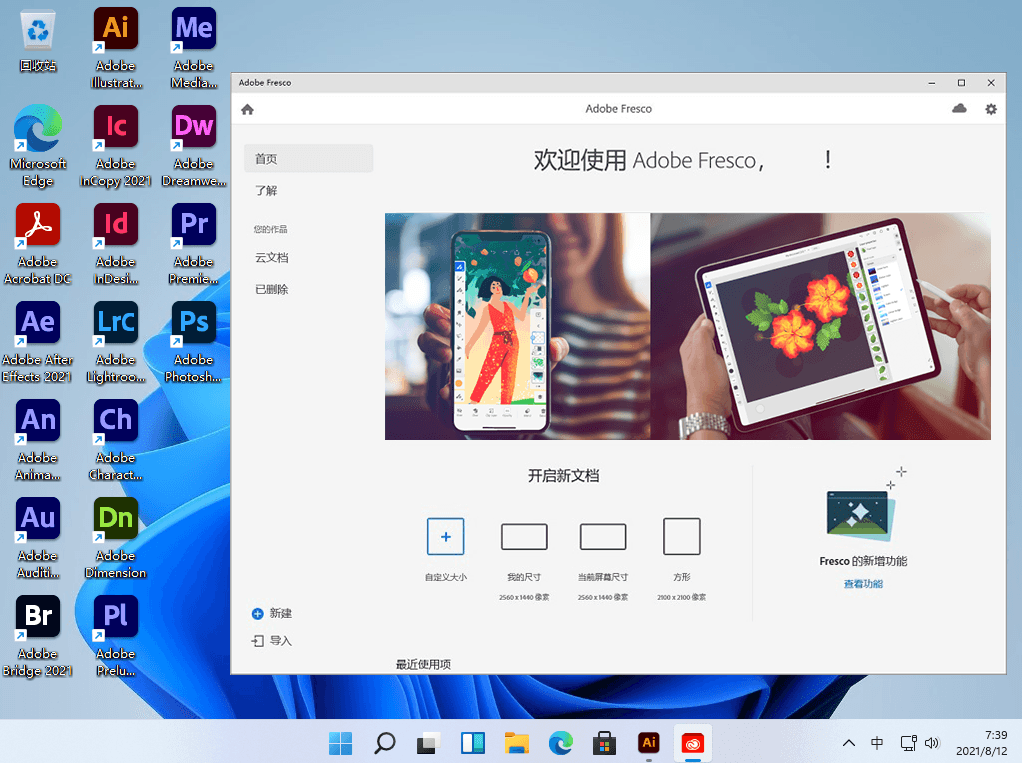Screen dimensions: 1022x763
Task: Click the phone banner image
Action: click(517, 326)
